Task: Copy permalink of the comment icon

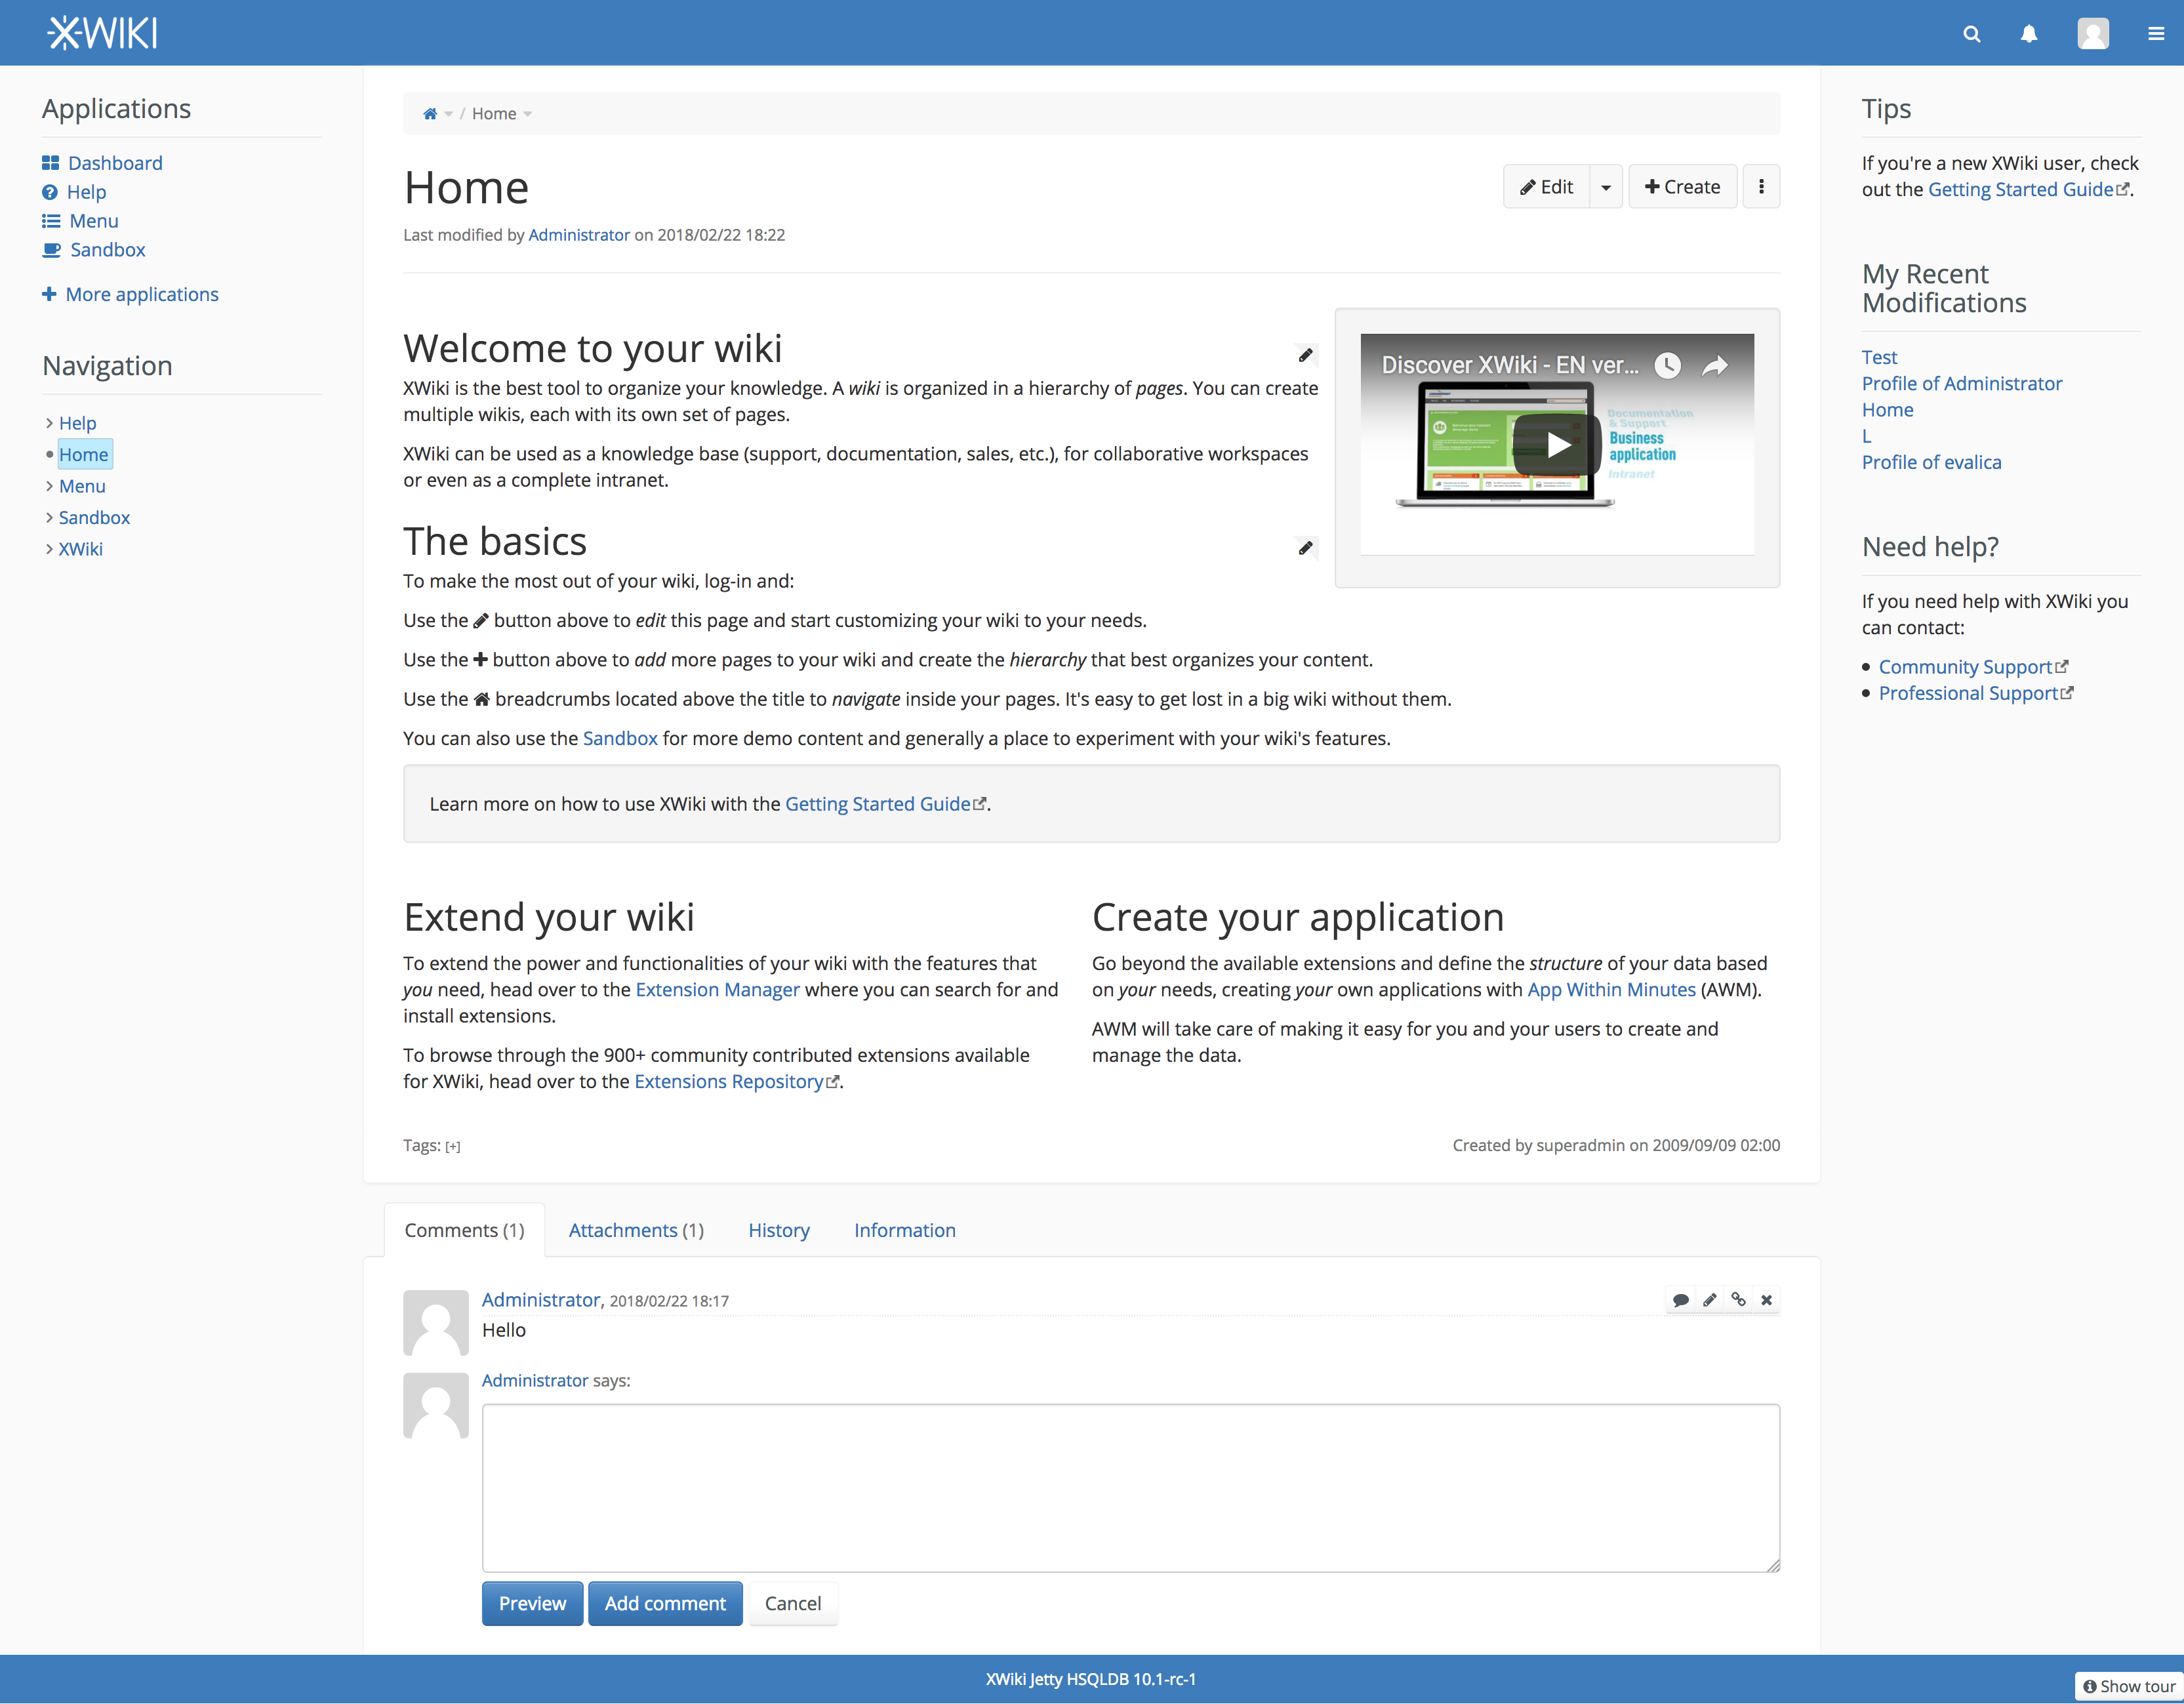Action: tap(1738, 1300)
